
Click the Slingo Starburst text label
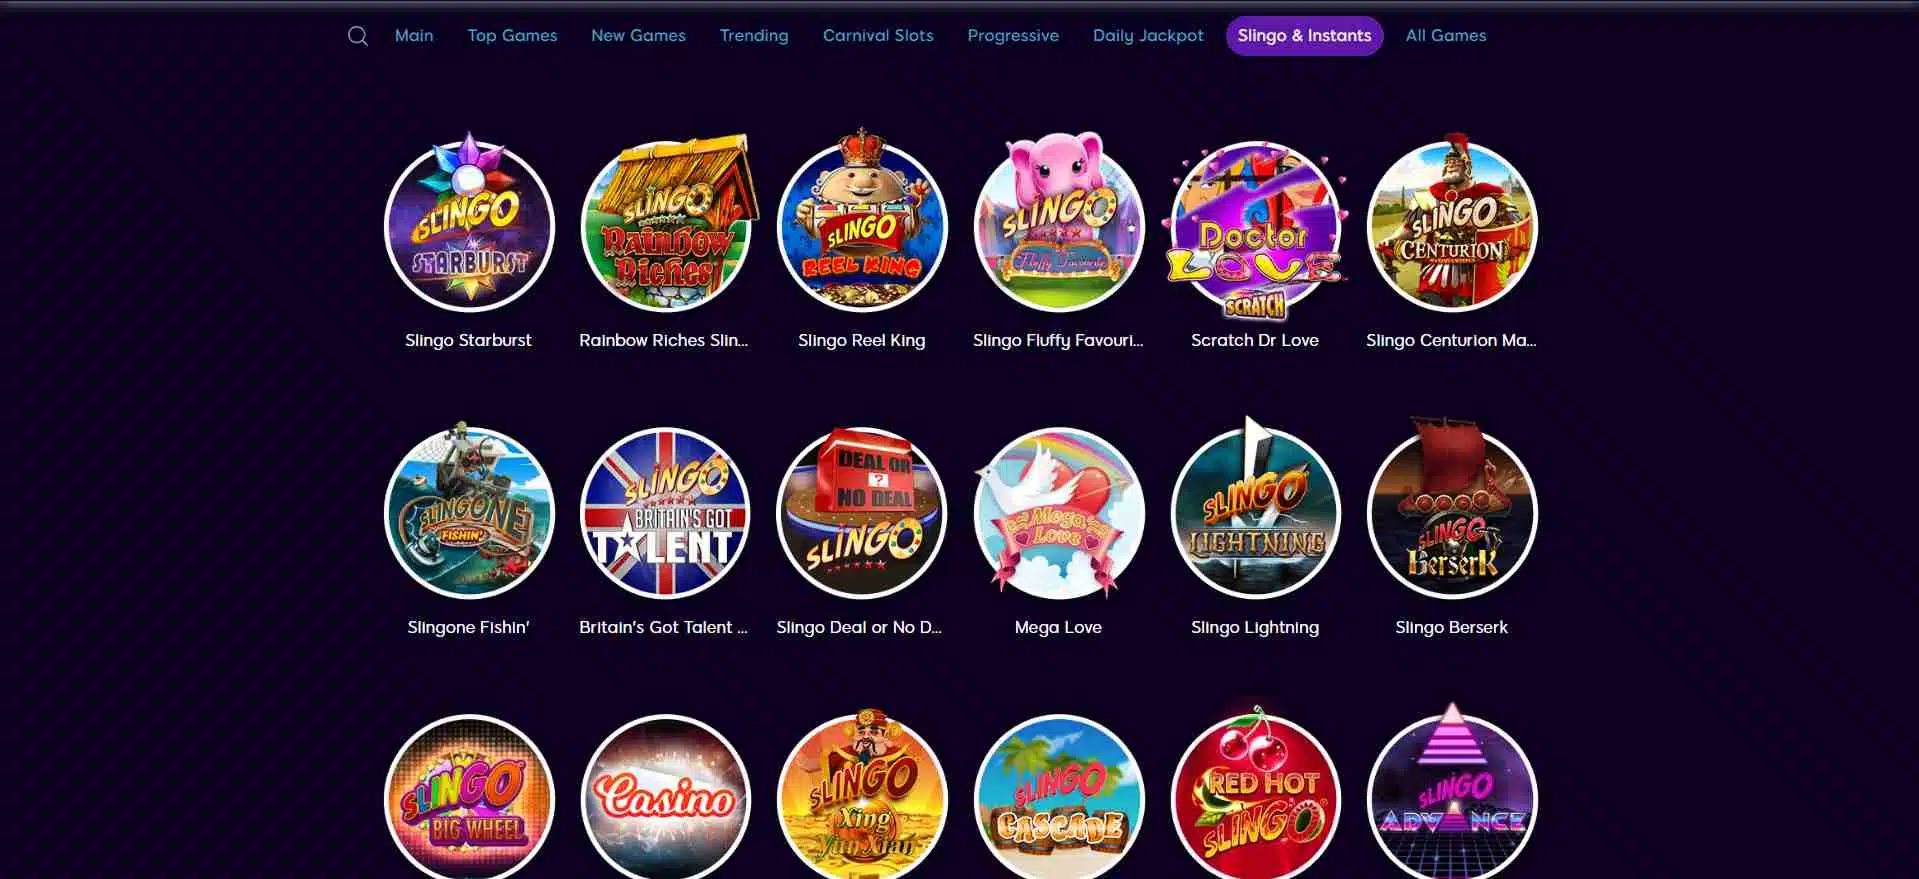coord(468,340)
